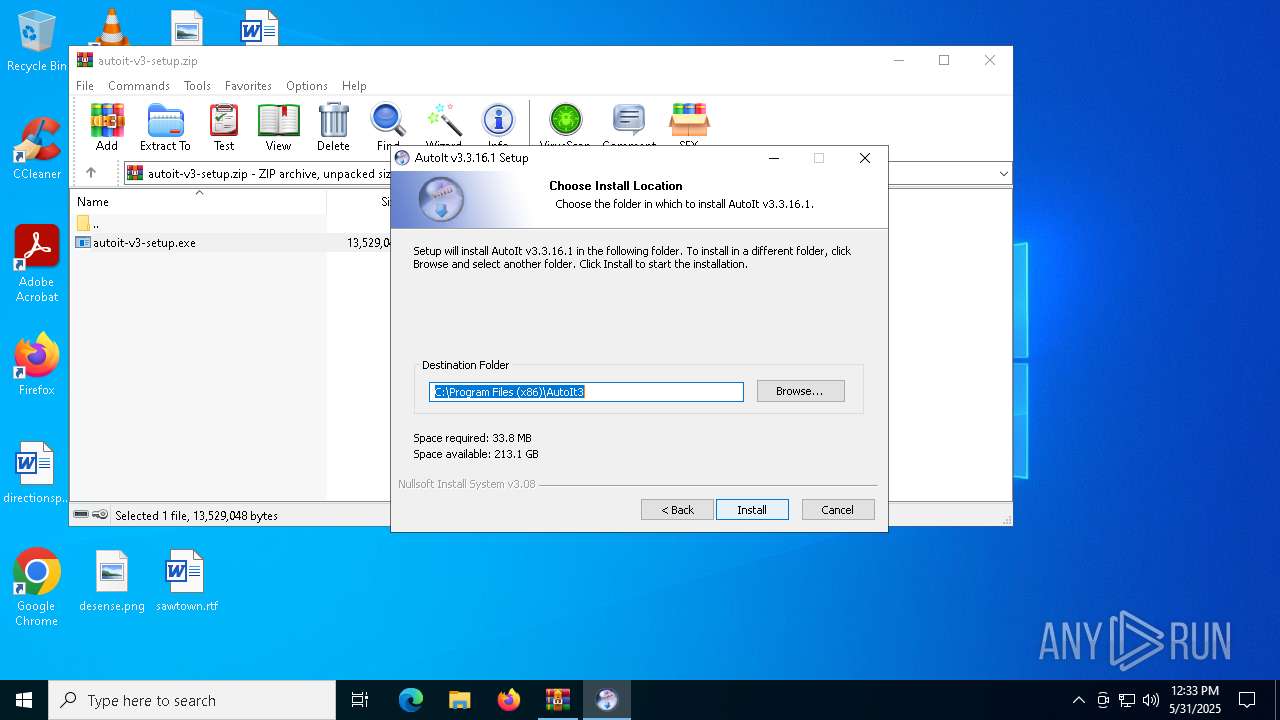The width and height of the screenshot is (1280, 720).
Task: Select sawtown.rtf desktop file
Action: pyautogui.click(x=186, y=581)
